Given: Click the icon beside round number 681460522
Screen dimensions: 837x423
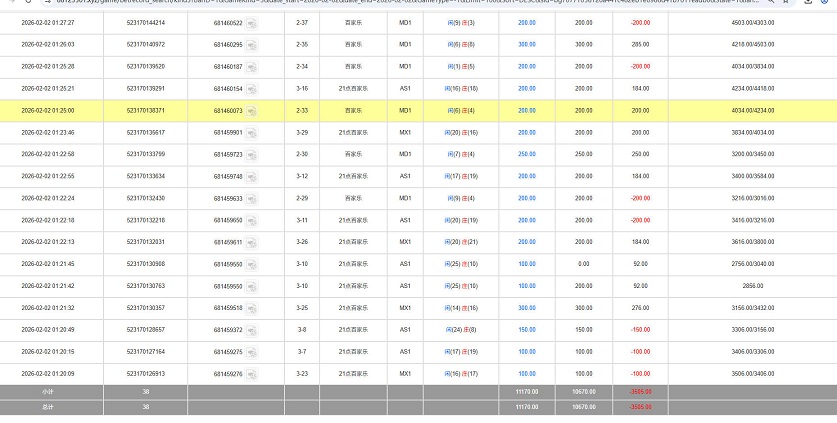Looking at the screenshot, I should coord(251,23).
